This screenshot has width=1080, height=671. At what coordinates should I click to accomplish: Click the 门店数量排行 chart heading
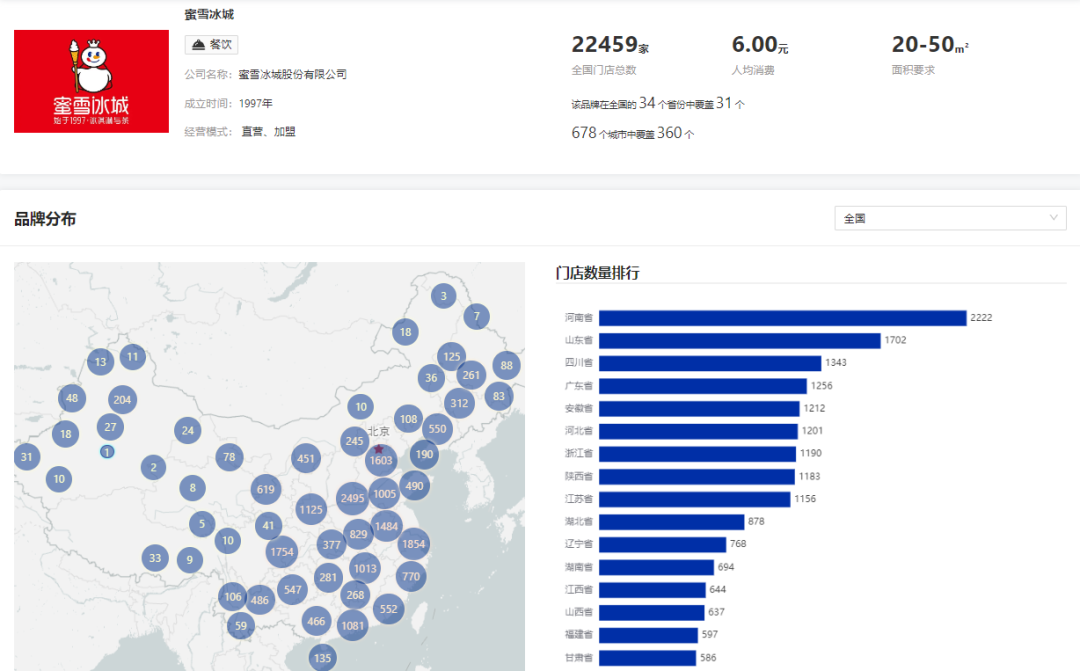click(x=598, y=273)
